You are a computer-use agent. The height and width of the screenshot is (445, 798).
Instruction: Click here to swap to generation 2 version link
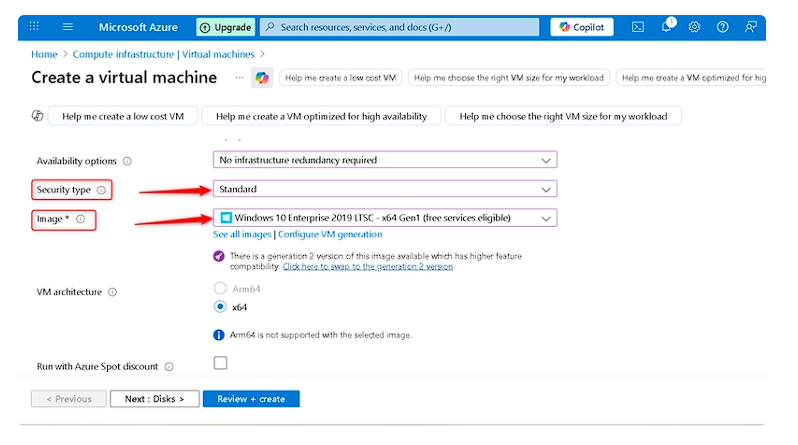click(367, 266)
